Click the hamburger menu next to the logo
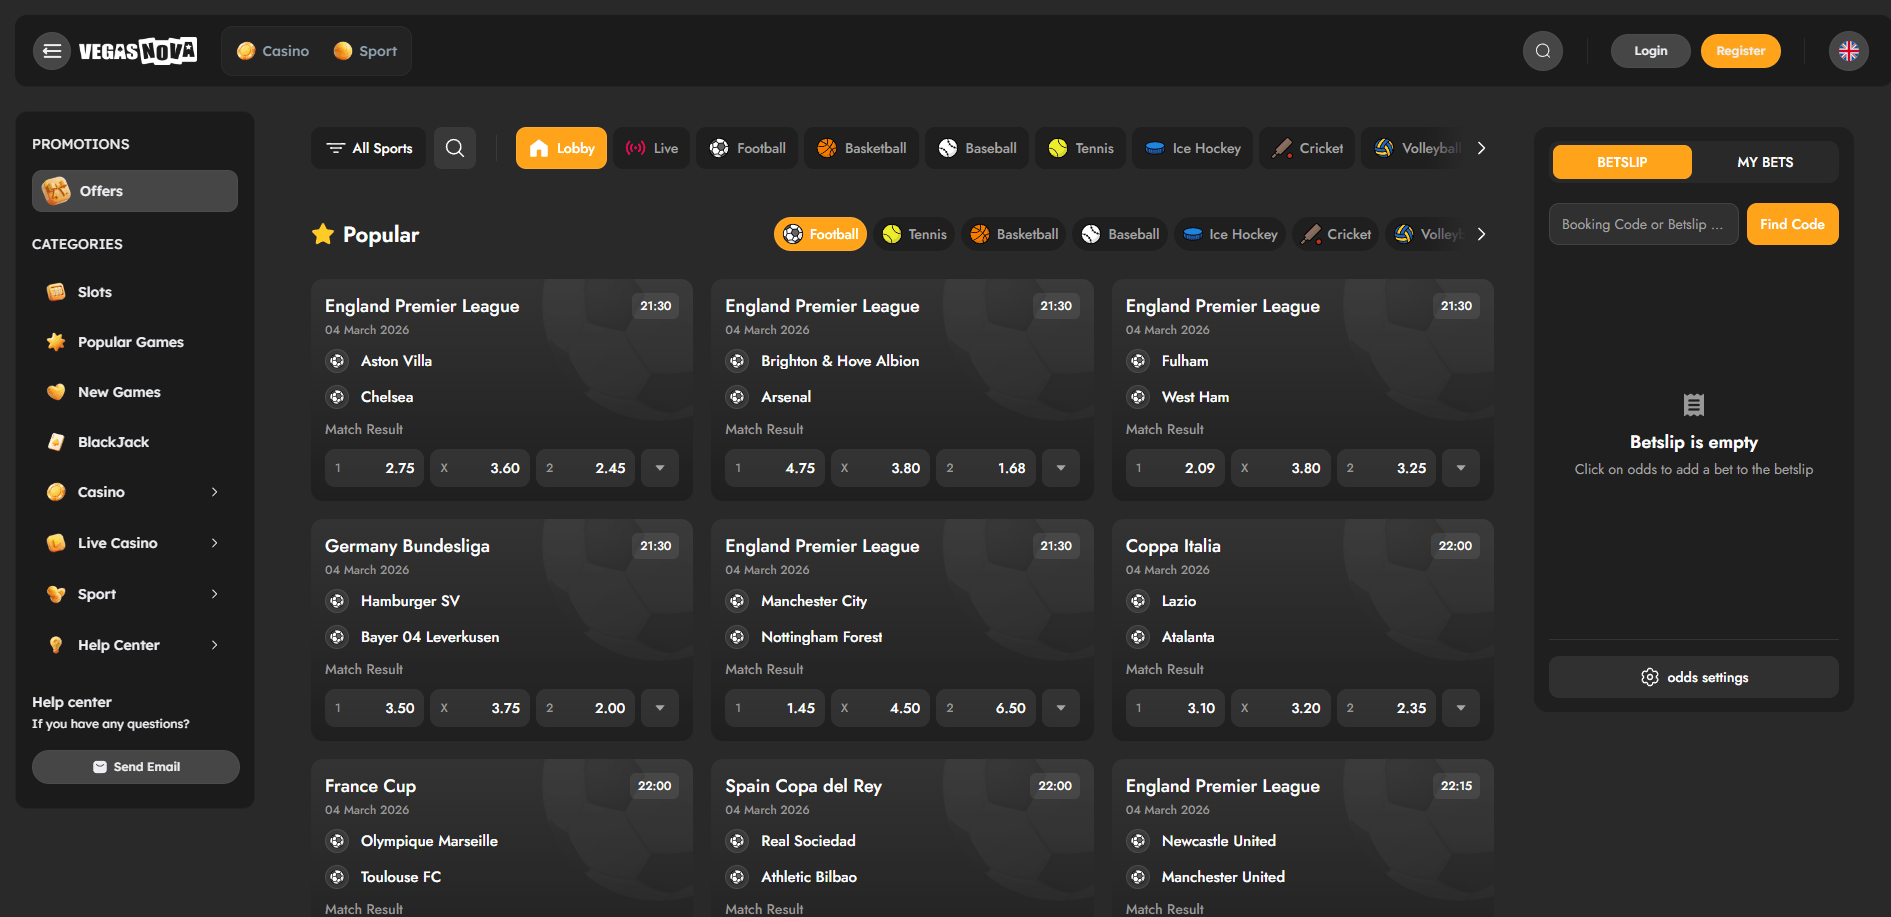The image size is (1891, 917). (x=51, y=51)
